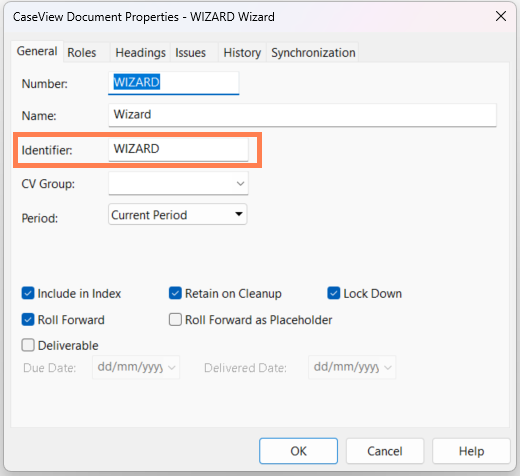The width and height of the screenshot is (520, 476).
Task: Switch to the General tab
Action: click(x=37, y=51)
